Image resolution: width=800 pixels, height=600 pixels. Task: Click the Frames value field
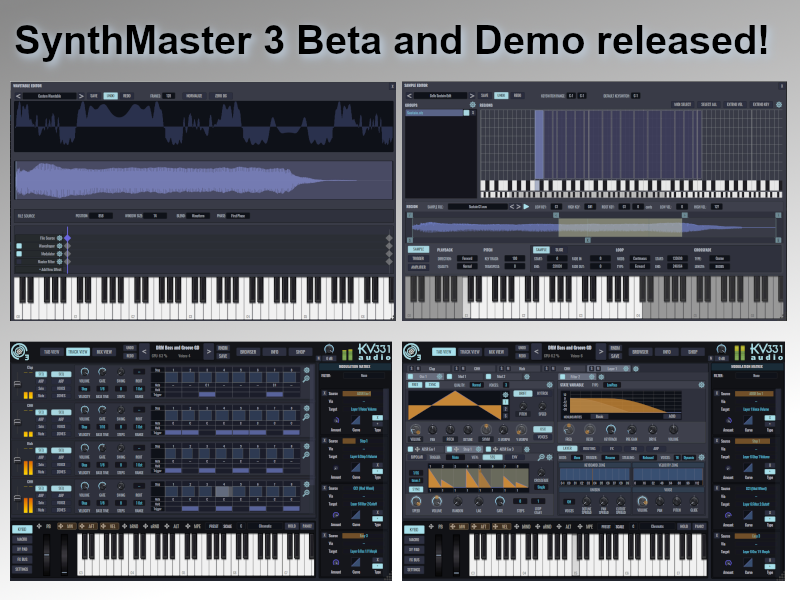(168, 96)
